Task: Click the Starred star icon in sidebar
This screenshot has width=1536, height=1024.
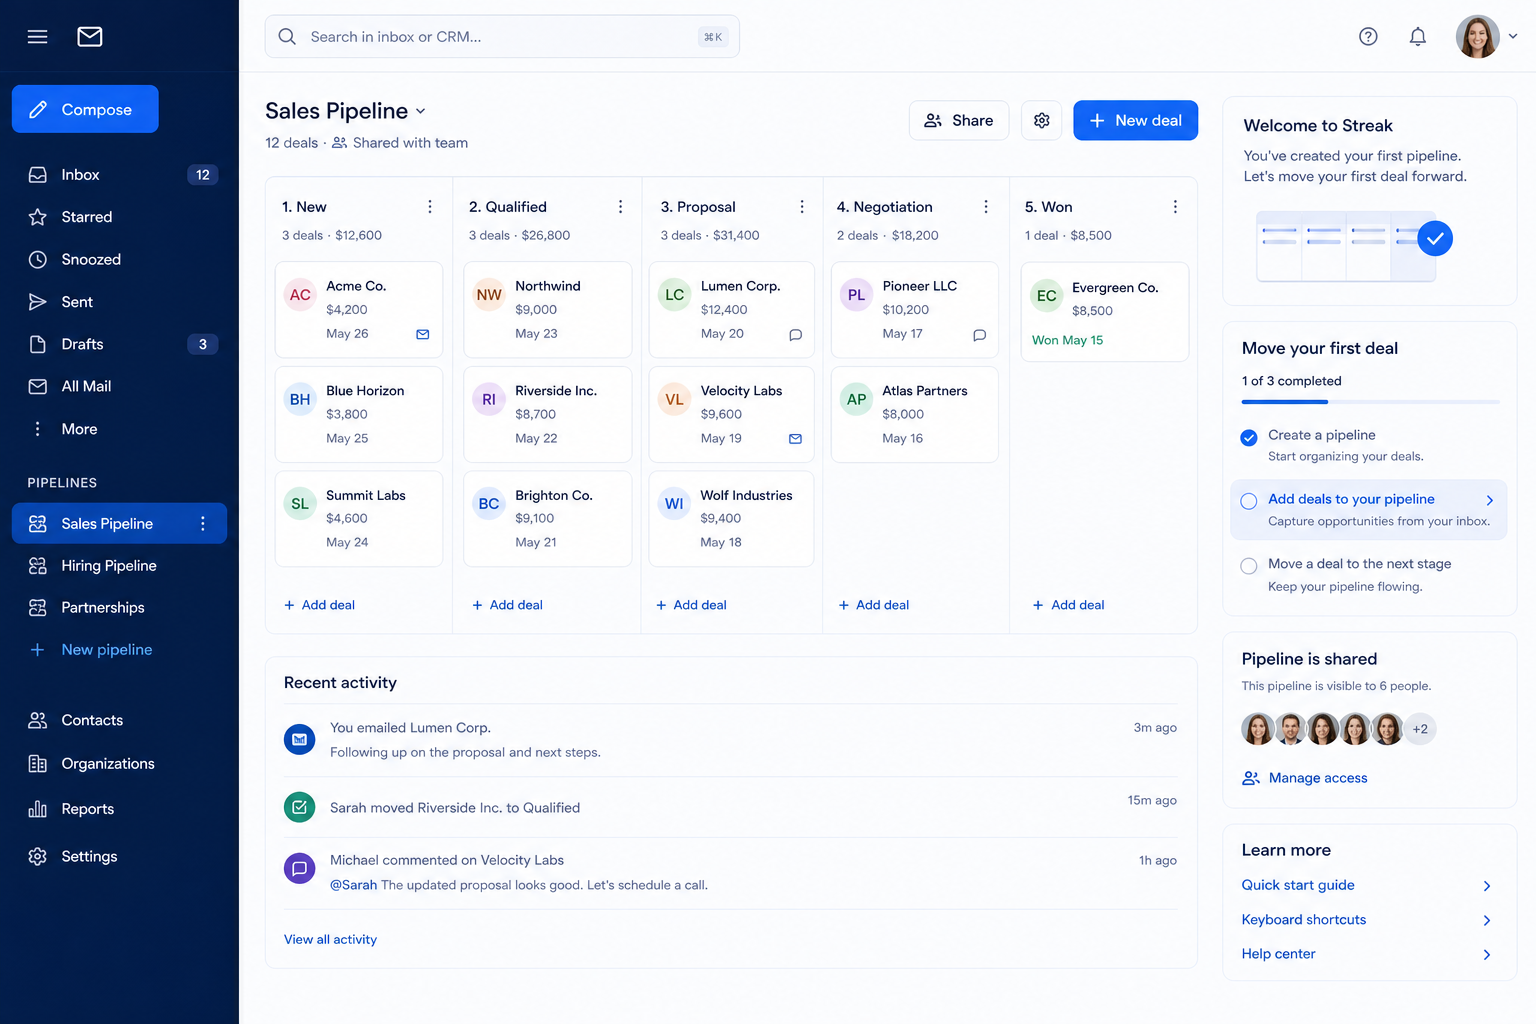Action: (x=38, y=217)
